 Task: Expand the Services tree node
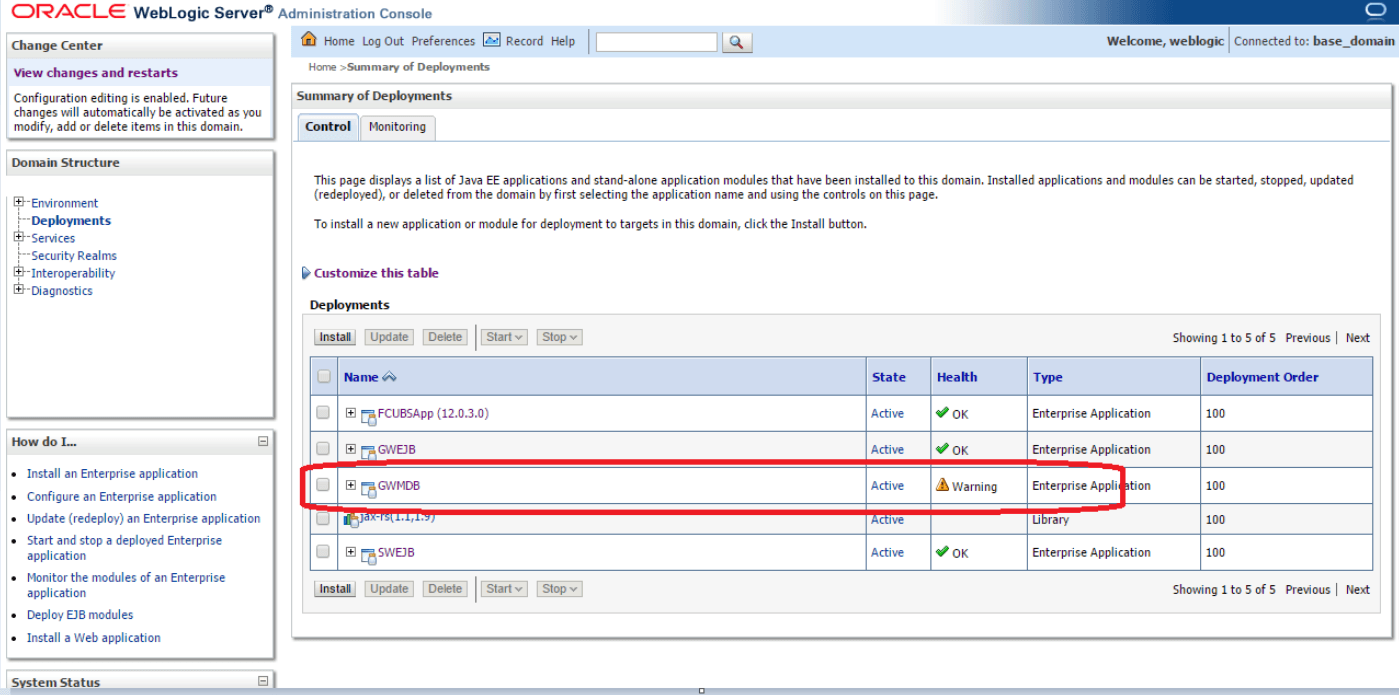[x=19, y=237]
